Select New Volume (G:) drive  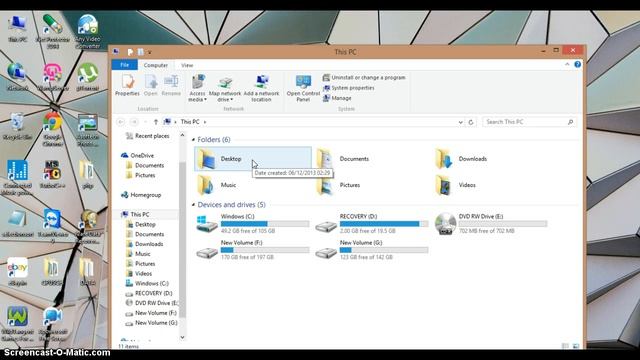[x=371, y=250]
